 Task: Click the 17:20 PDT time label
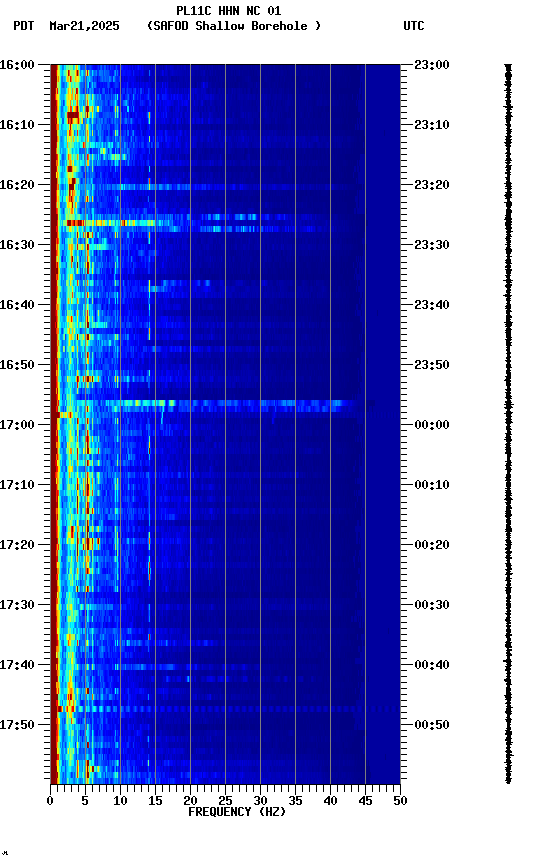[17, 545]
